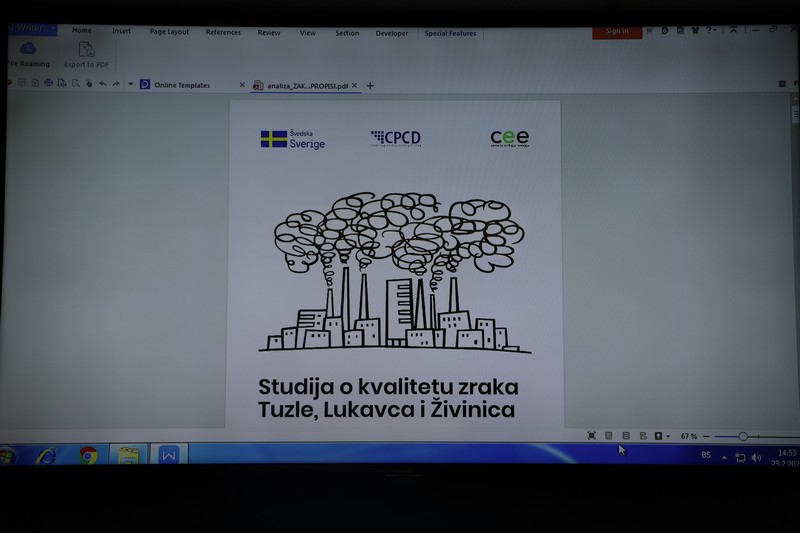Image resolution: width=800 pixels, height=533 pixels.
Task: Add a new document tab with plus
Action: point(370,86)
